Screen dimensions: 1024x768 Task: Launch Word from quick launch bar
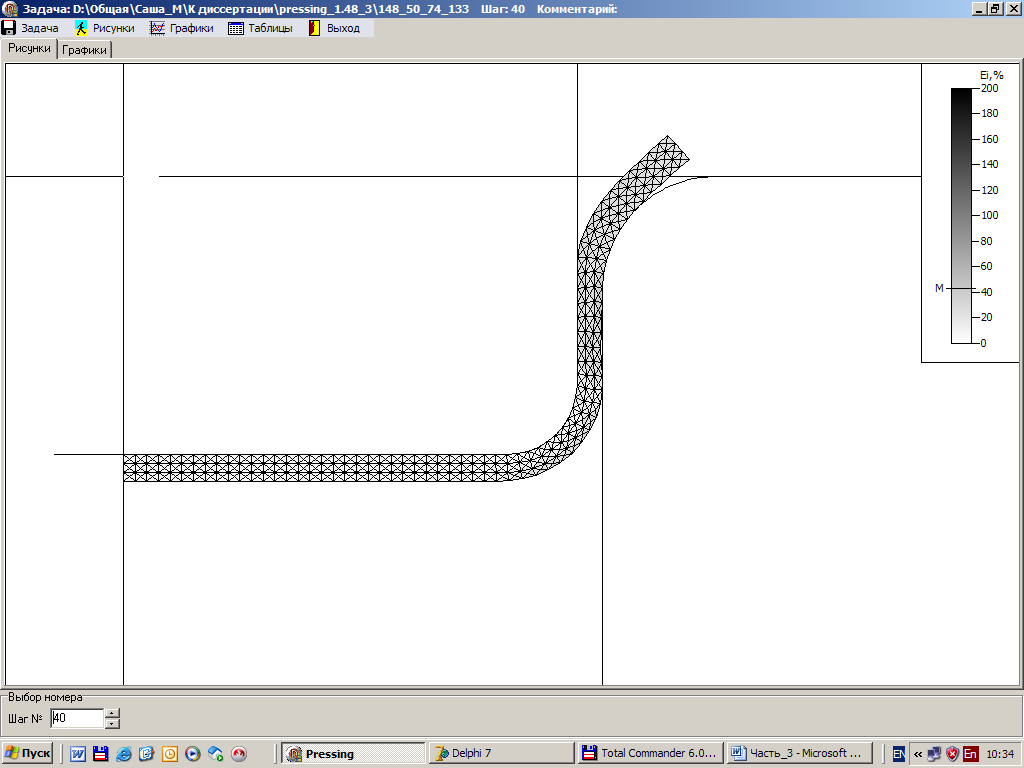[x=78, y=754]
